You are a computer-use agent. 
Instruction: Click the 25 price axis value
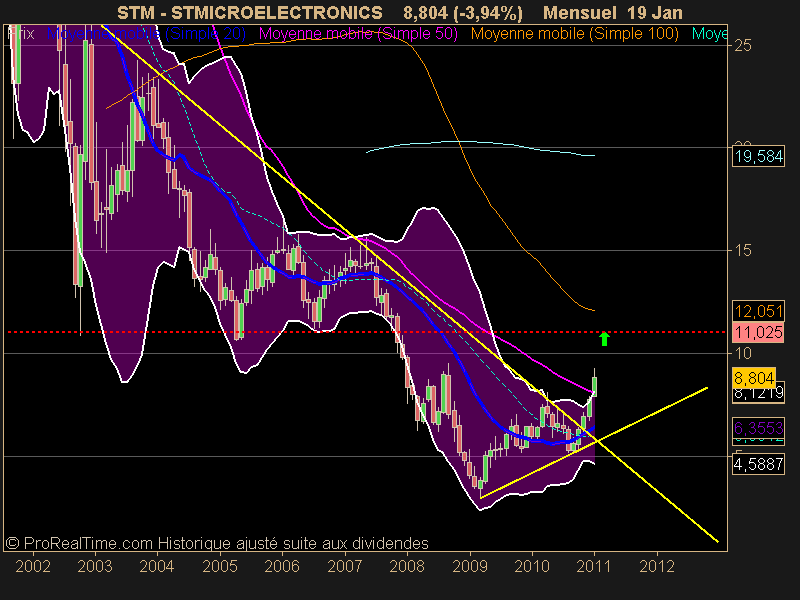743,45
